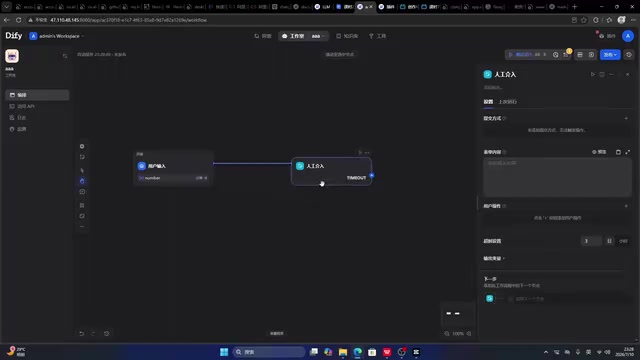The height and width of the screenshot is (360, 640).
Task: Open the environment variables icon
Action: coord(580,55)
